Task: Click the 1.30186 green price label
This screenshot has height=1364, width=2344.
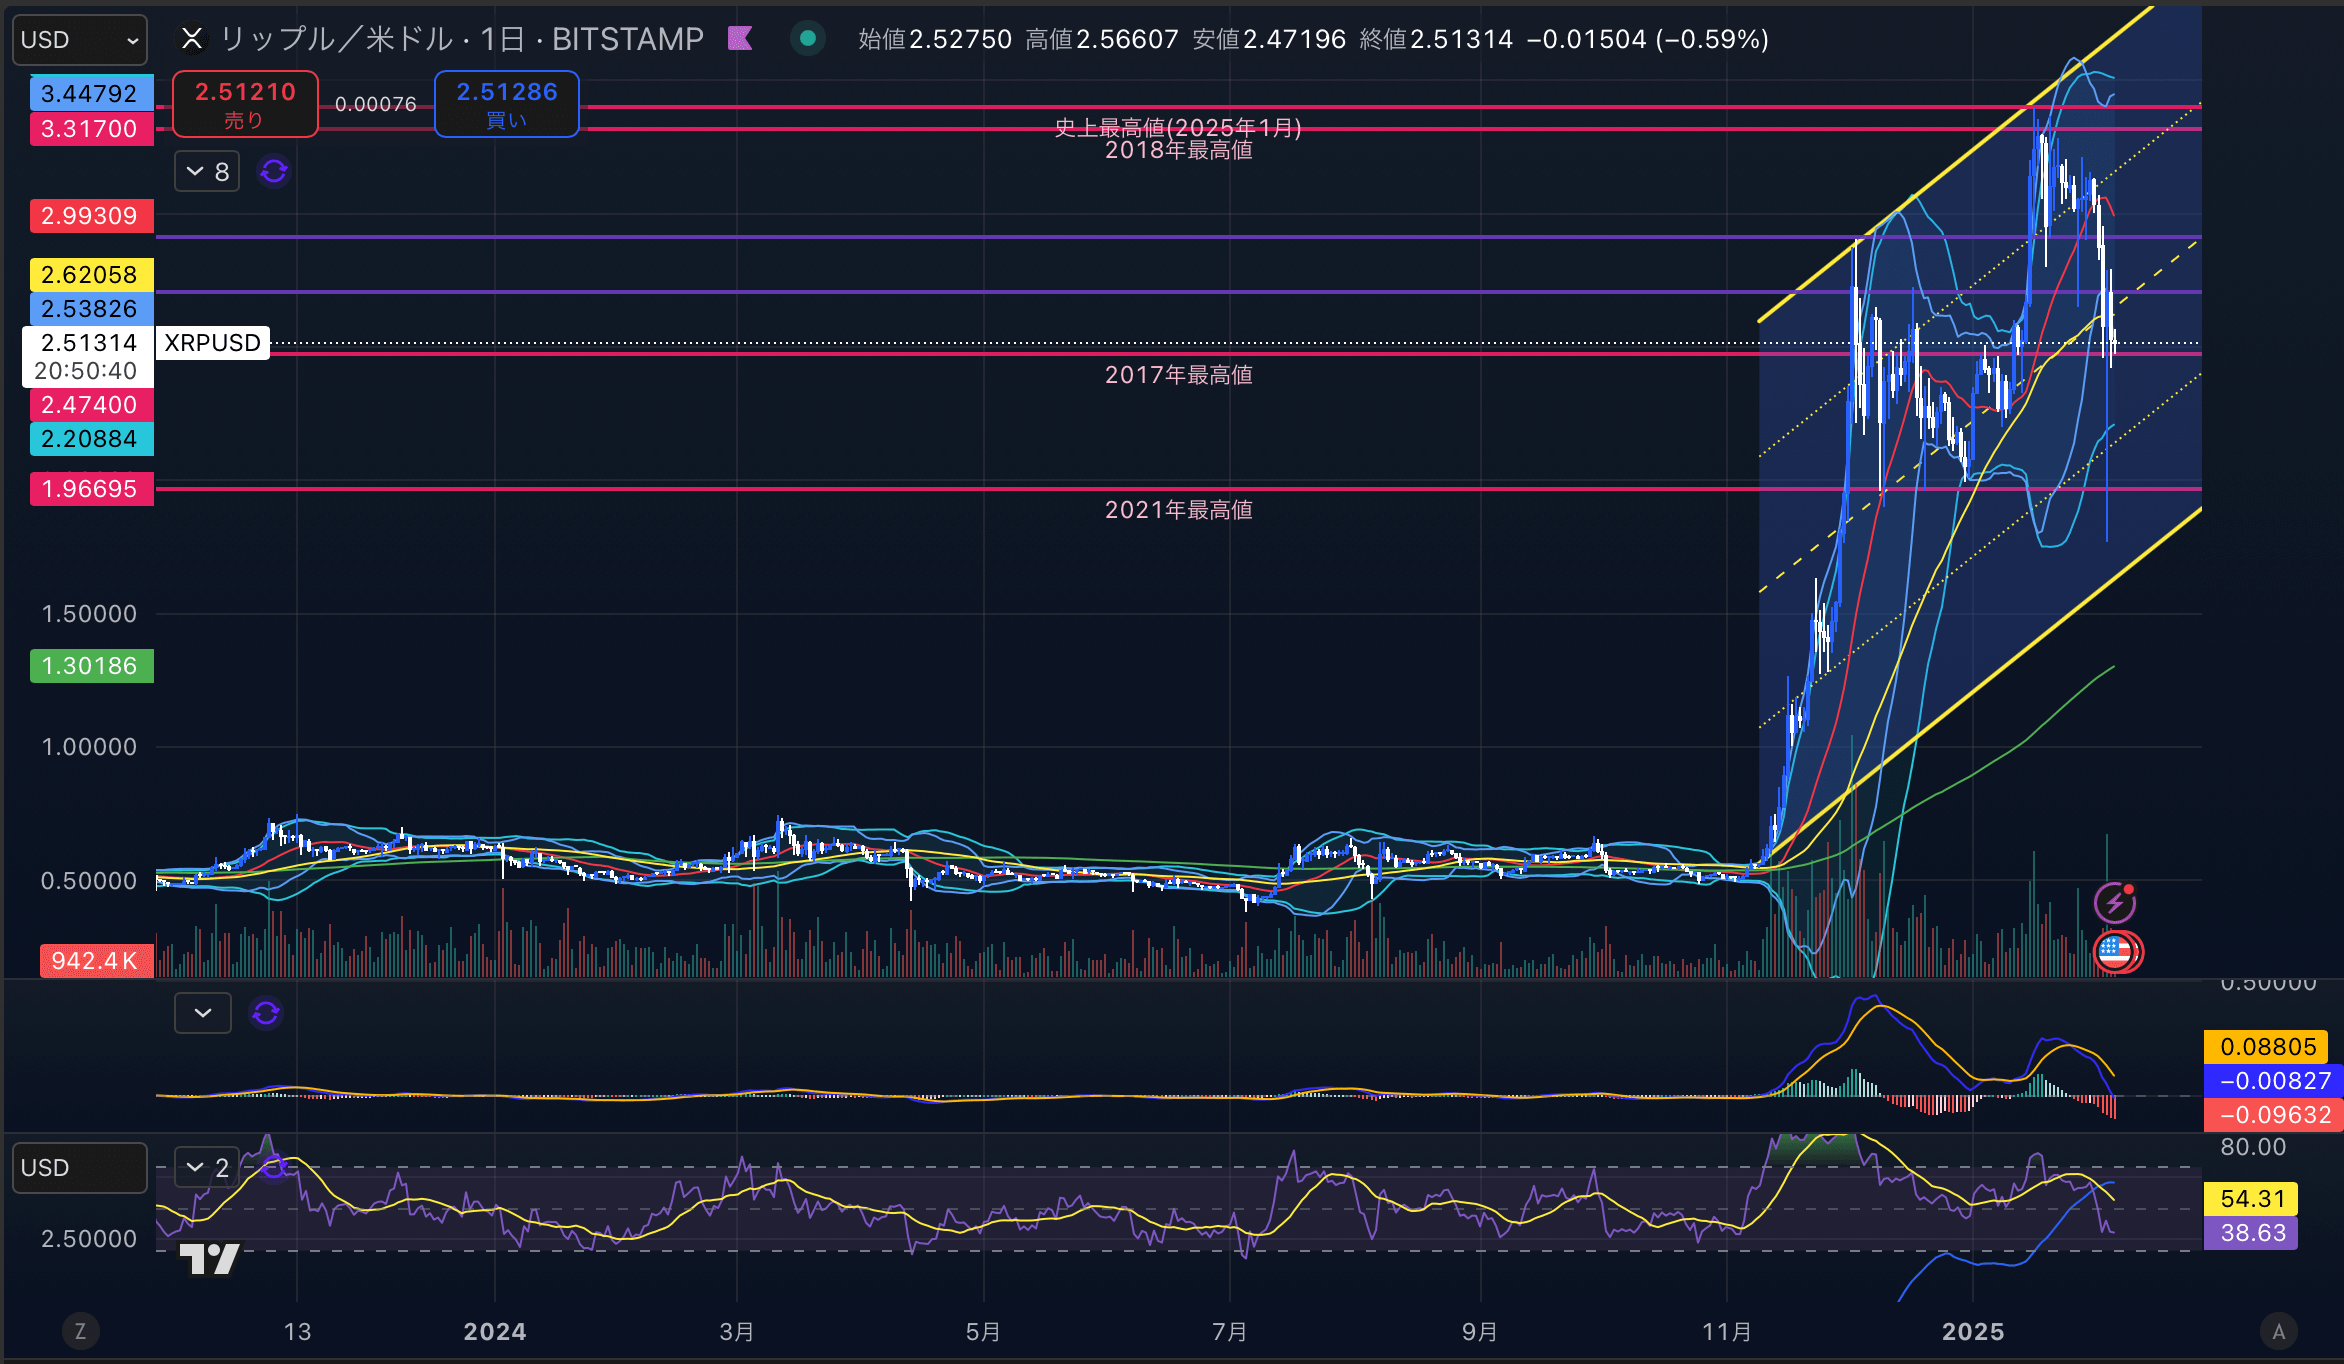Action: pos(91,666)
